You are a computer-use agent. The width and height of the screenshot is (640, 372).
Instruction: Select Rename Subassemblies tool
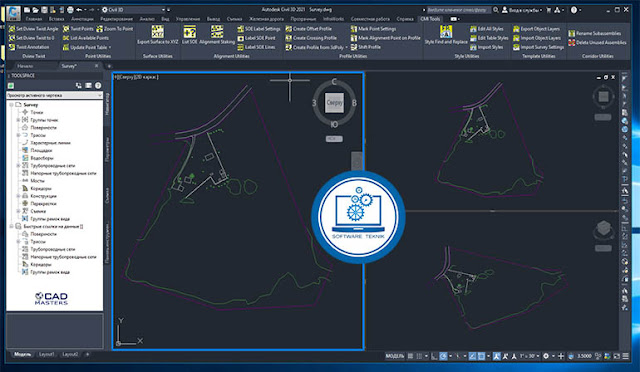coord(595,33)
